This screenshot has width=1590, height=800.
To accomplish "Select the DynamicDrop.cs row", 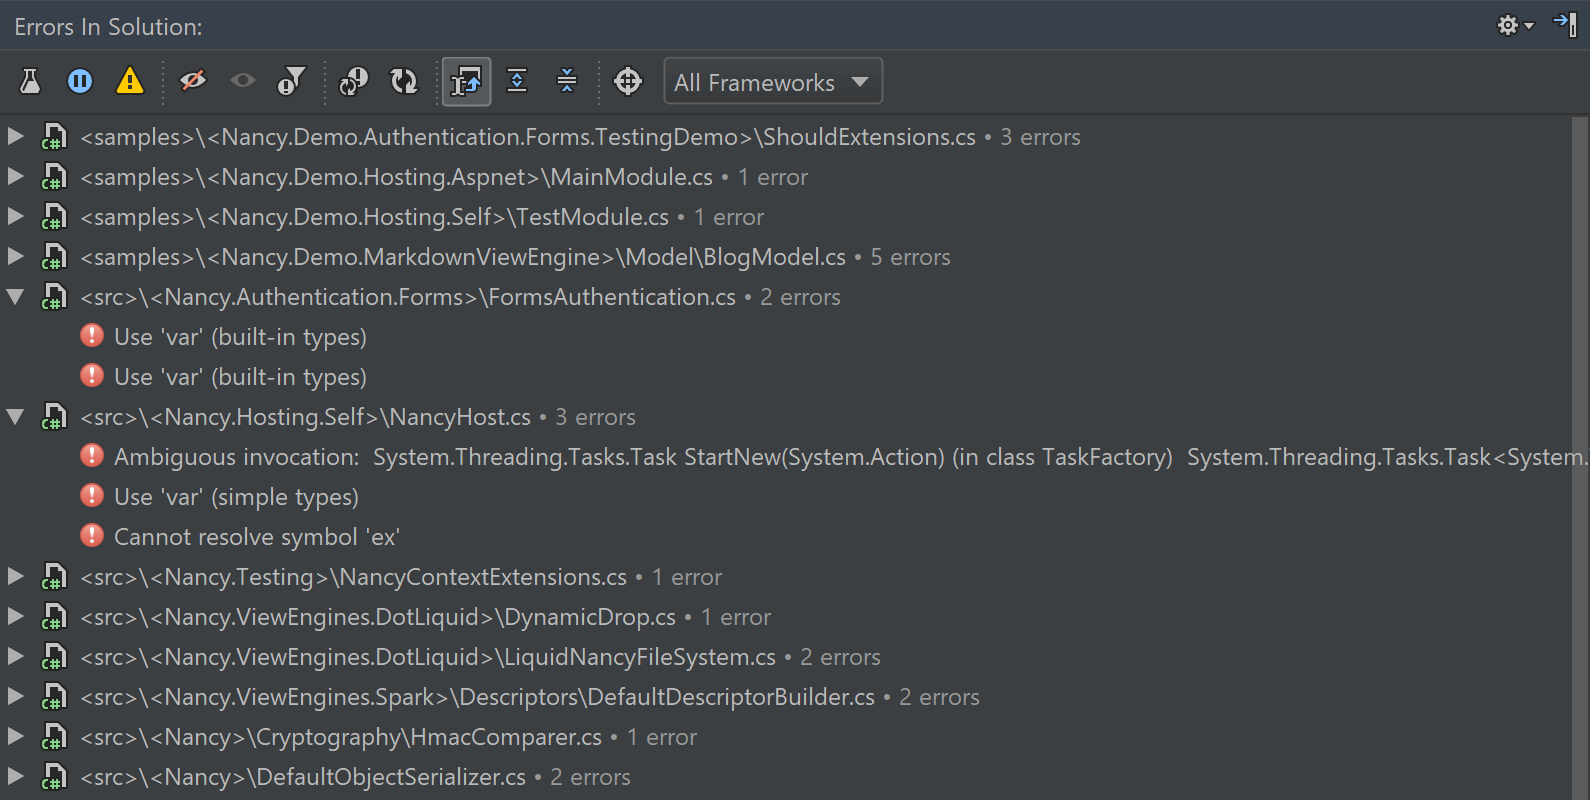I will (785, 617).
